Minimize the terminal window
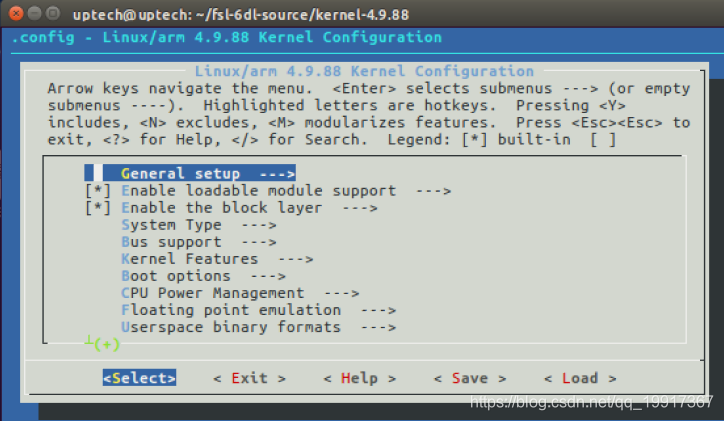The image size is (724, 421). [35, 13]
